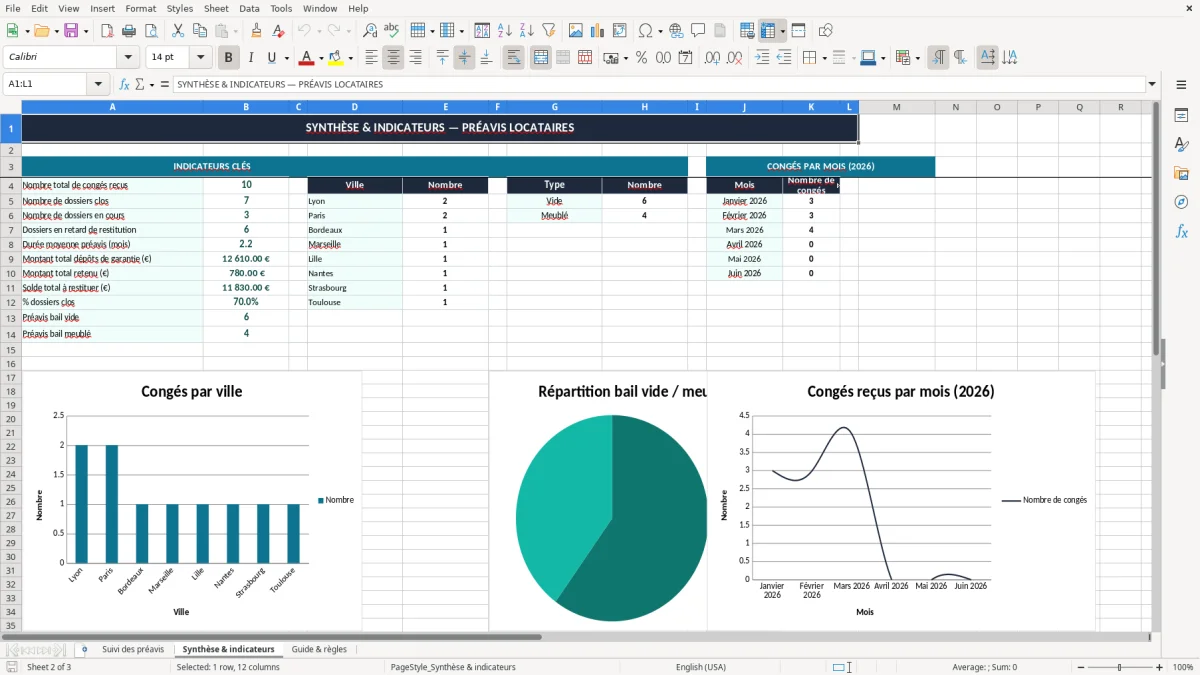Open Find & Replace

point(370,31)
